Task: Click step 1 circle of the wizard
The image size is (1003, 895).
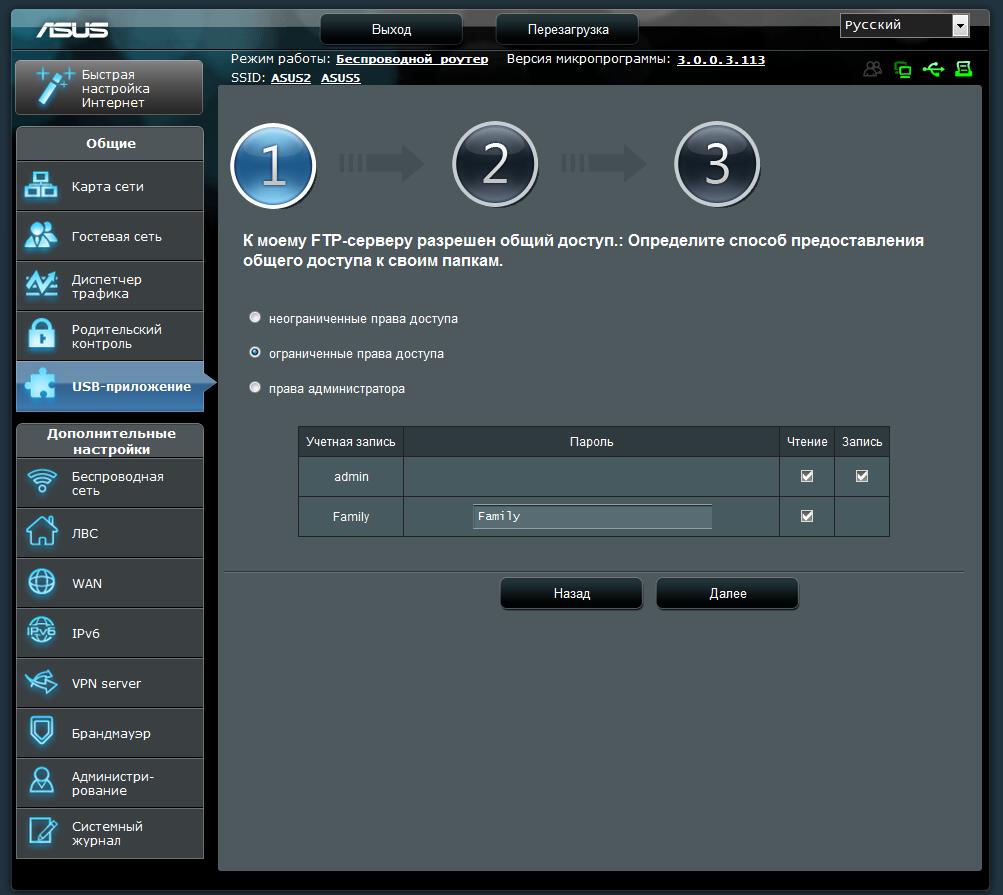Action: pyautogui.click(x=273, y=166)
